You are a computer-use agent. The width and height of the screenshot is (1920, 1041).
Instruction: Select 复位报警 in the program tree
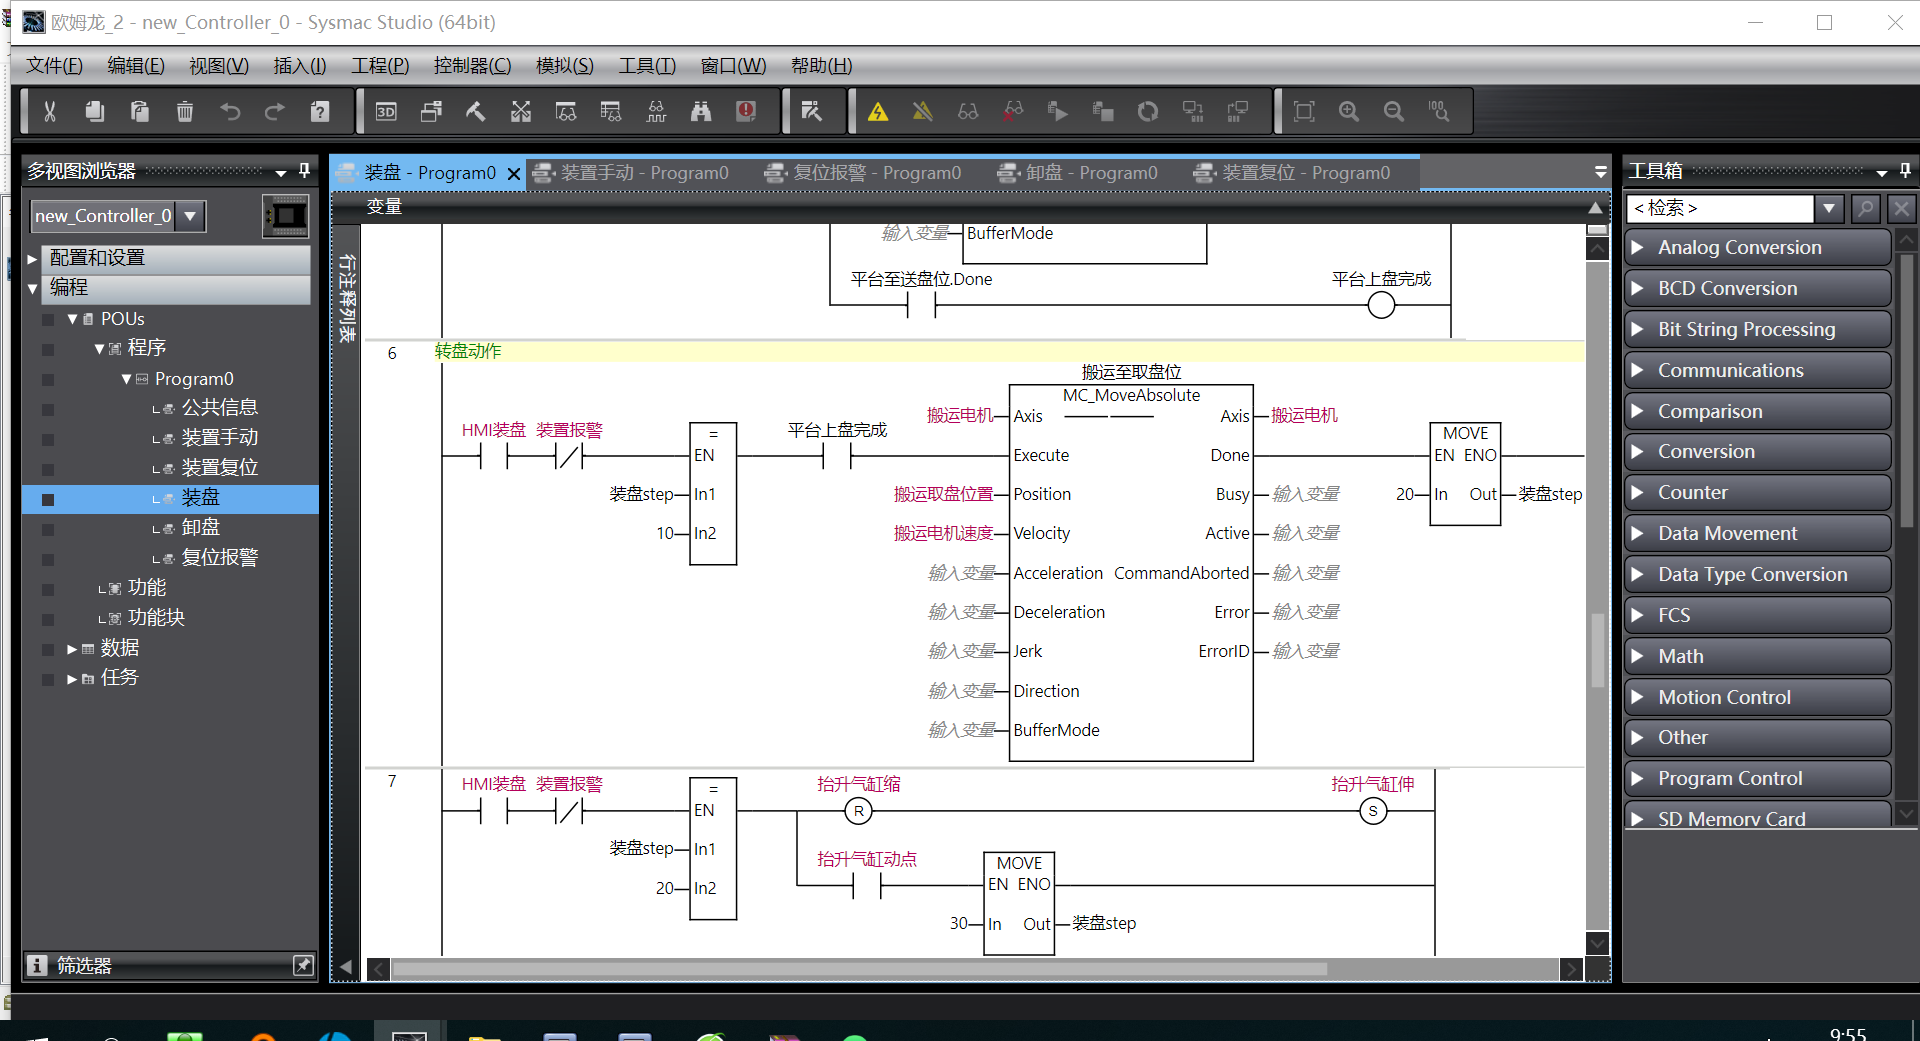(x=220, y=558)
